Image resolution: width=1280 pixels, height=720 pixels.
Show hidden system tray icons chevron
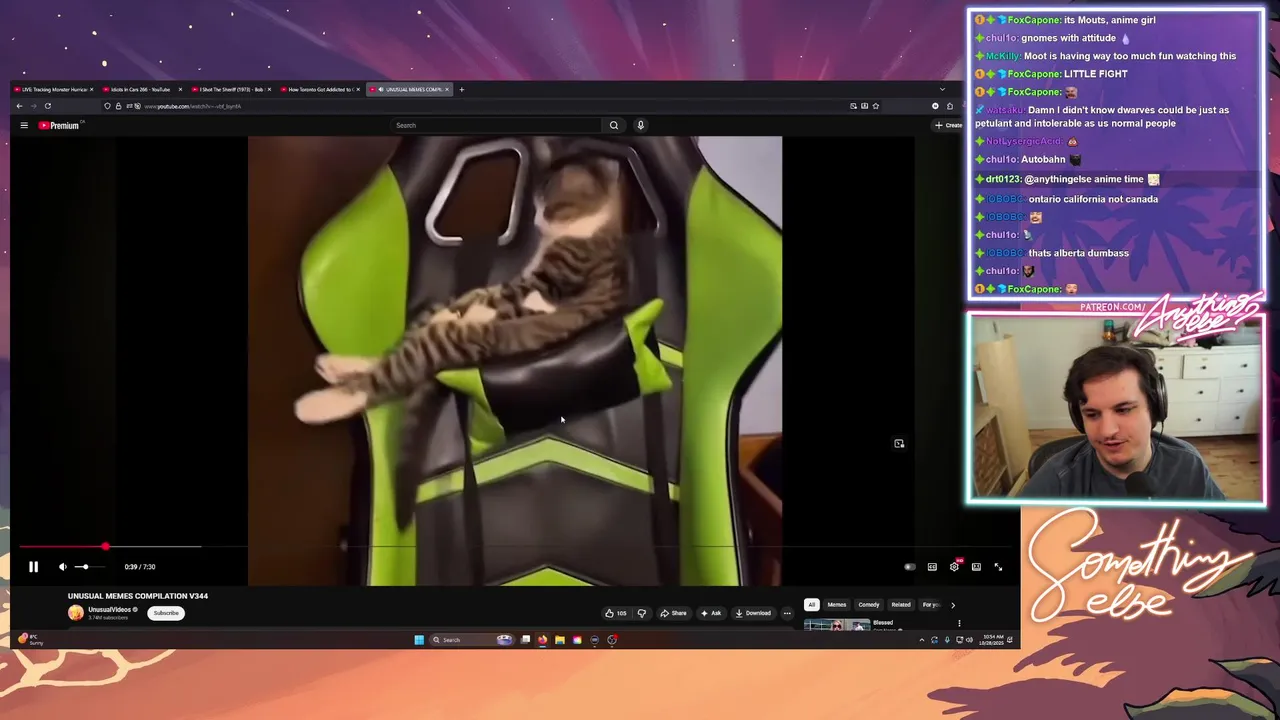coord(922,640)
